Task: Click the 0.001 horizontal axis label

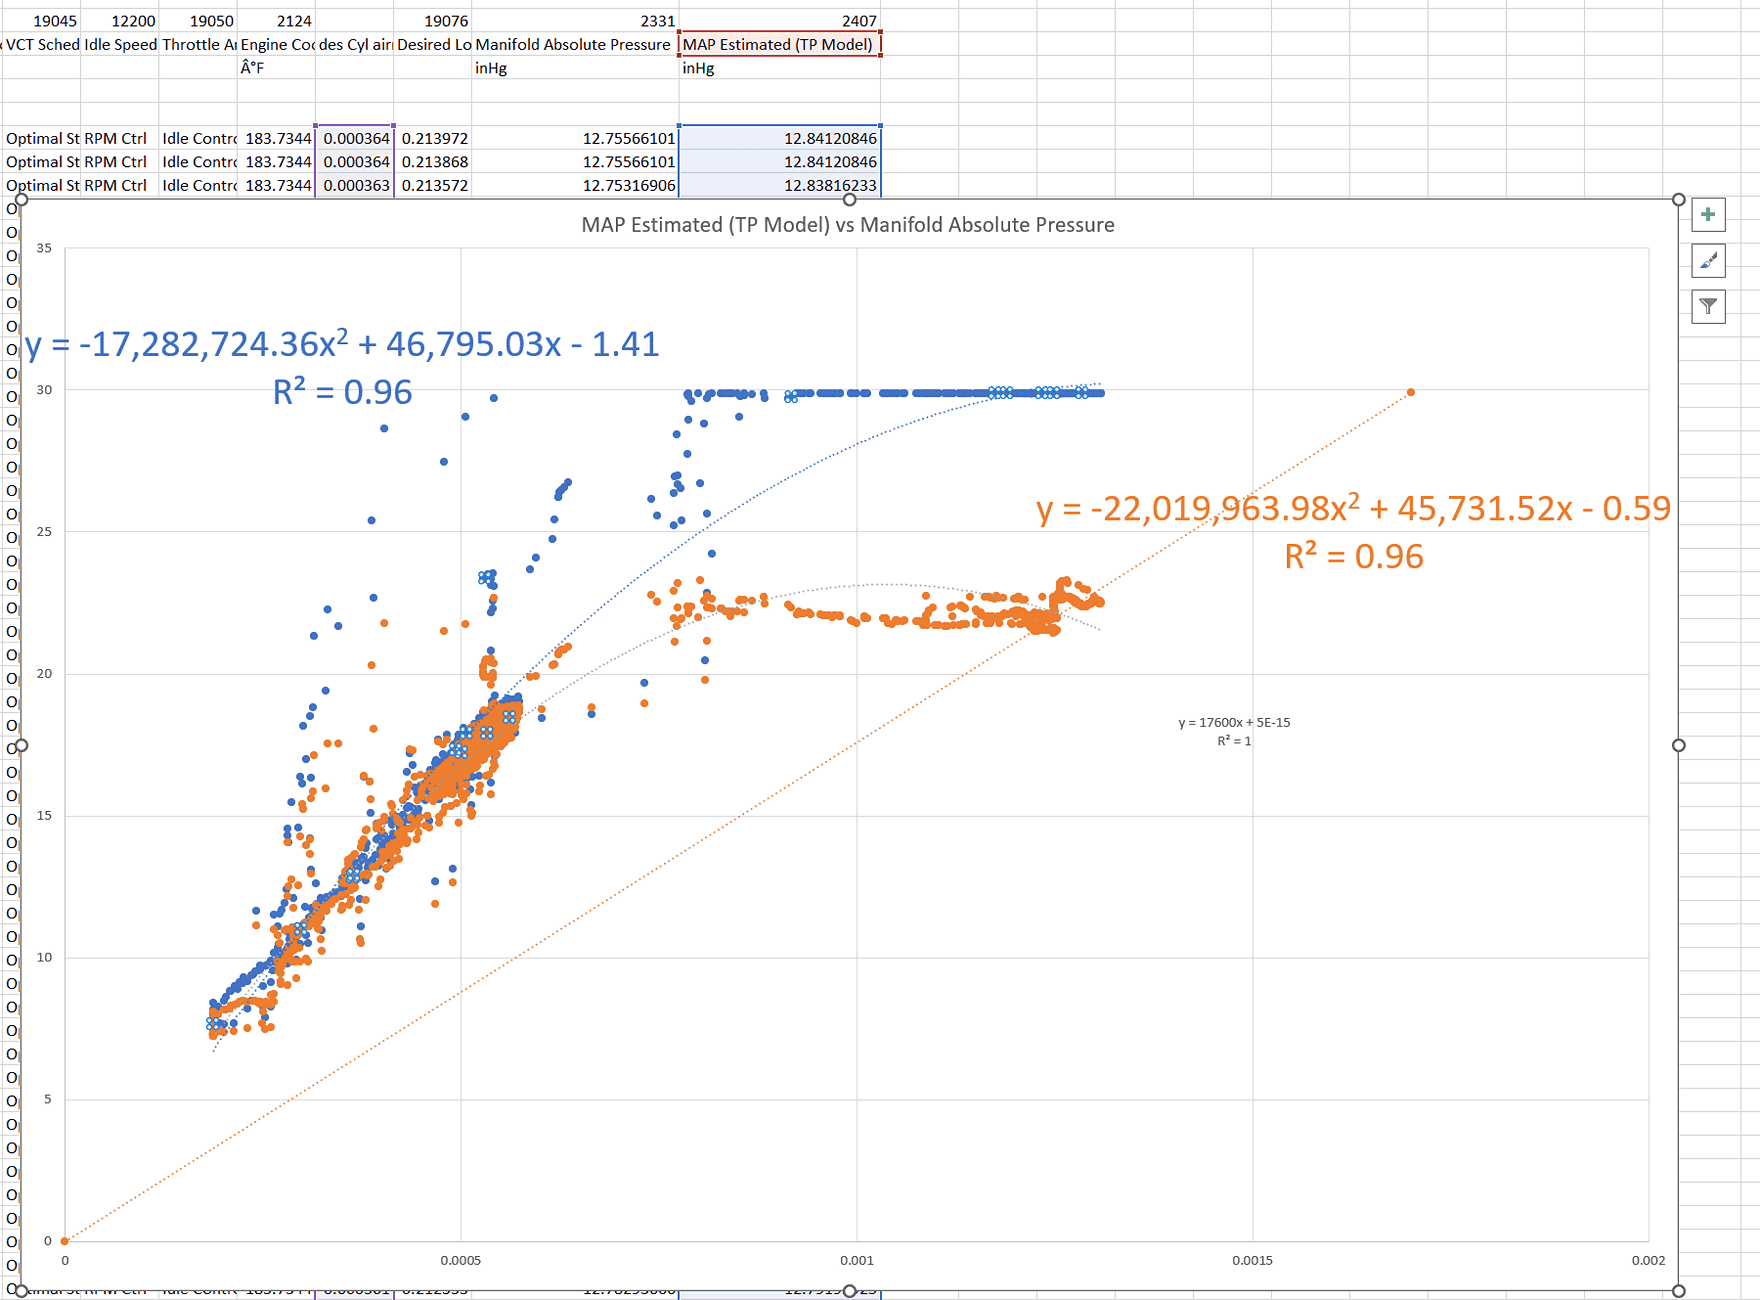Action: [857, 1260]
